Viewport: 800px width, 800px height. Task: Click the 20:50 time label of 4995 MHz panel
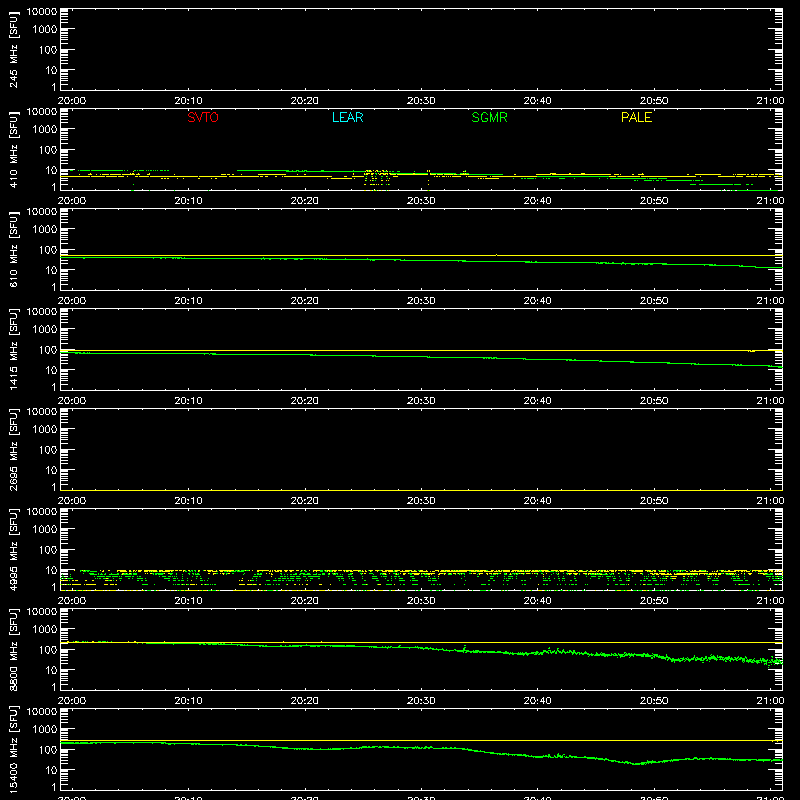pos(654,601)
